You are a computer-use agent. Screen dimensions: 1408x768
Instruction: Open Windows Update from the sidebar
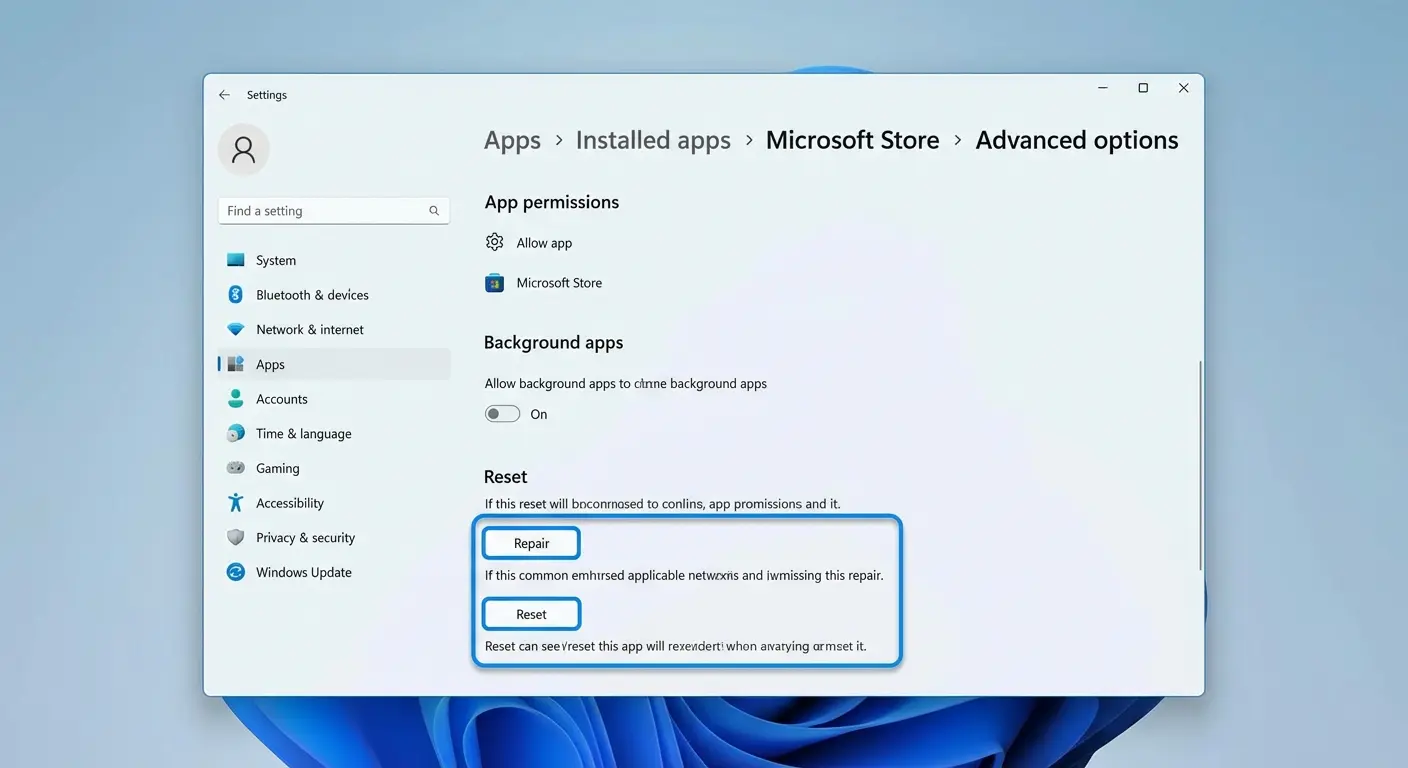click(x=303, y=572)
